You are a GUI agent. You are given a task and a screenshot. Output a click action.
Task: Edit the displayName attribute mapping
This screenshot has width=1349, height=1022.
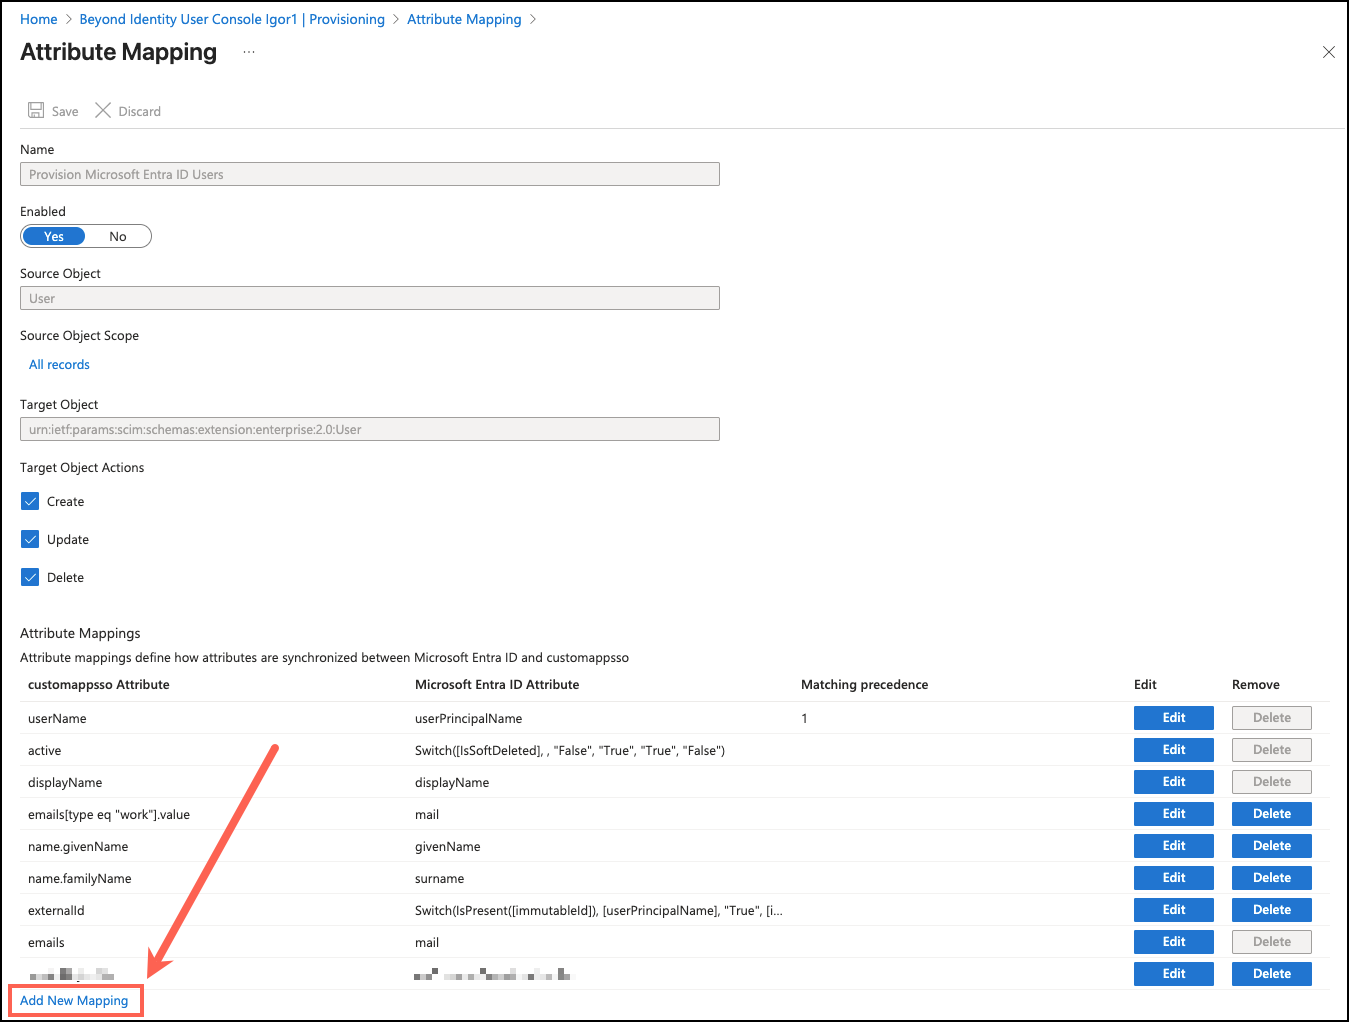1173,781
